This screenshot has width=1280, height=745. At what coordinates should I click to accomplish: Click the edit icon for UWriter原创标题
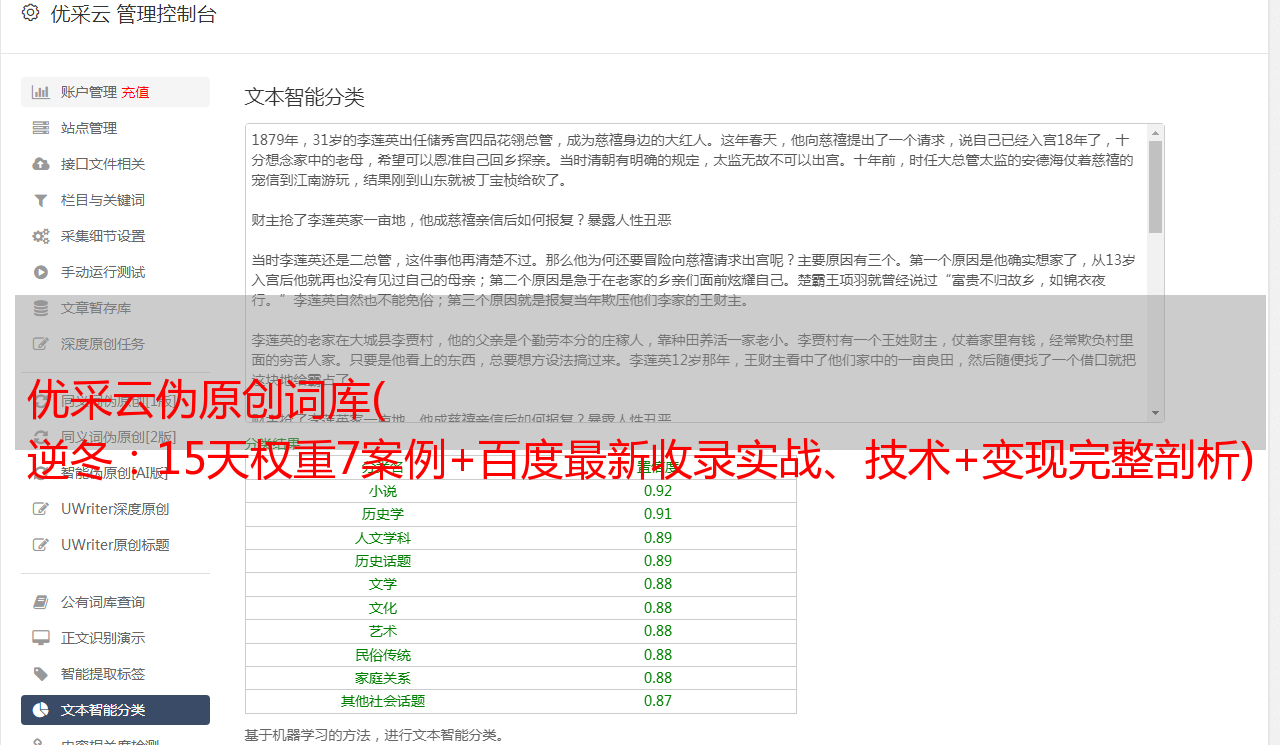41,545
